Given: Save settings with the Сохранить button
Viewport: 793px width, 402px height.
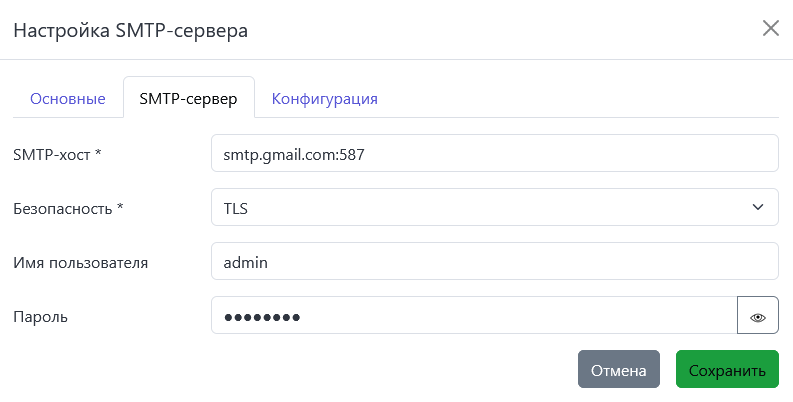Looking at the screenshot, I should click(x=727, y=369).
